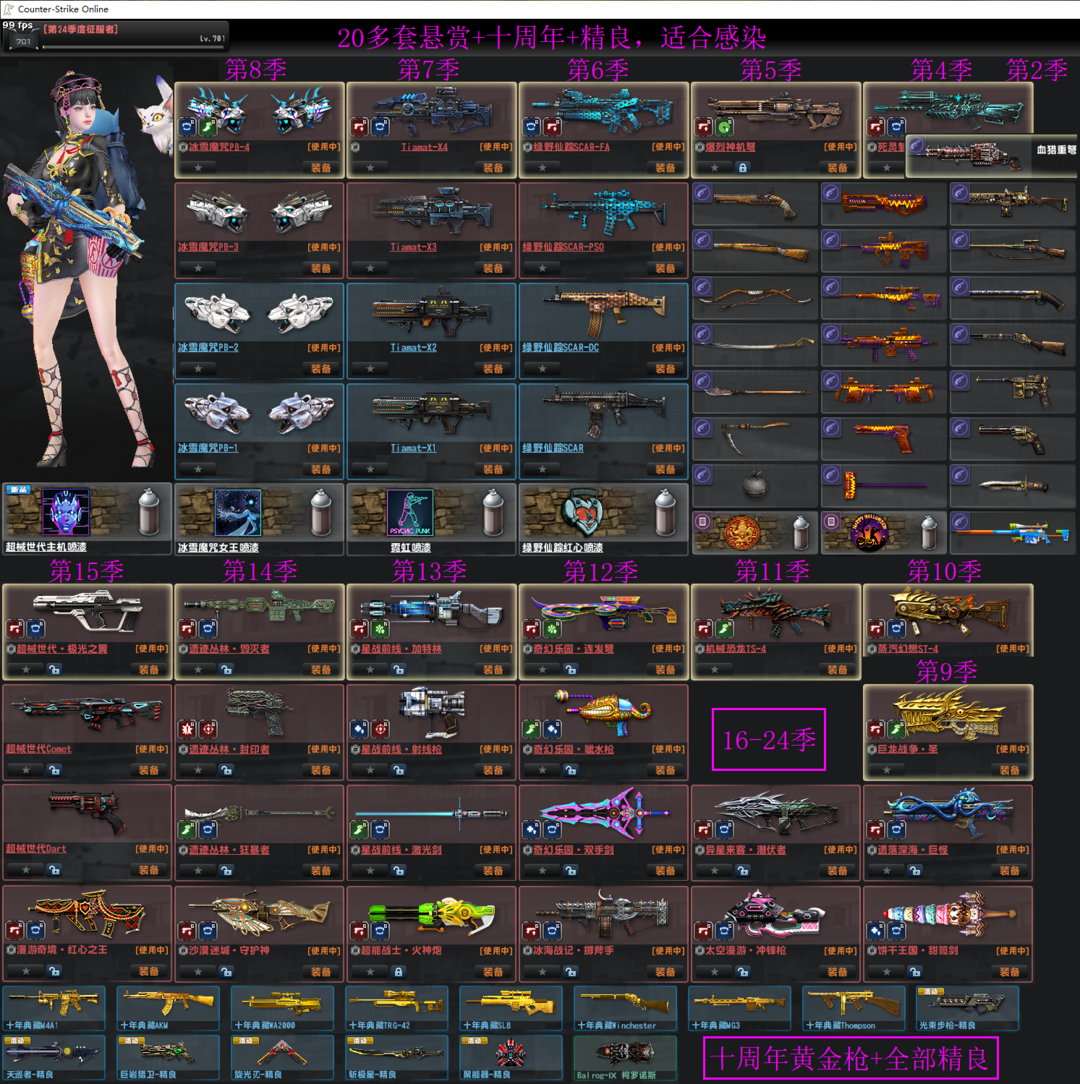Click the level 701 badge

pos(24,41)
